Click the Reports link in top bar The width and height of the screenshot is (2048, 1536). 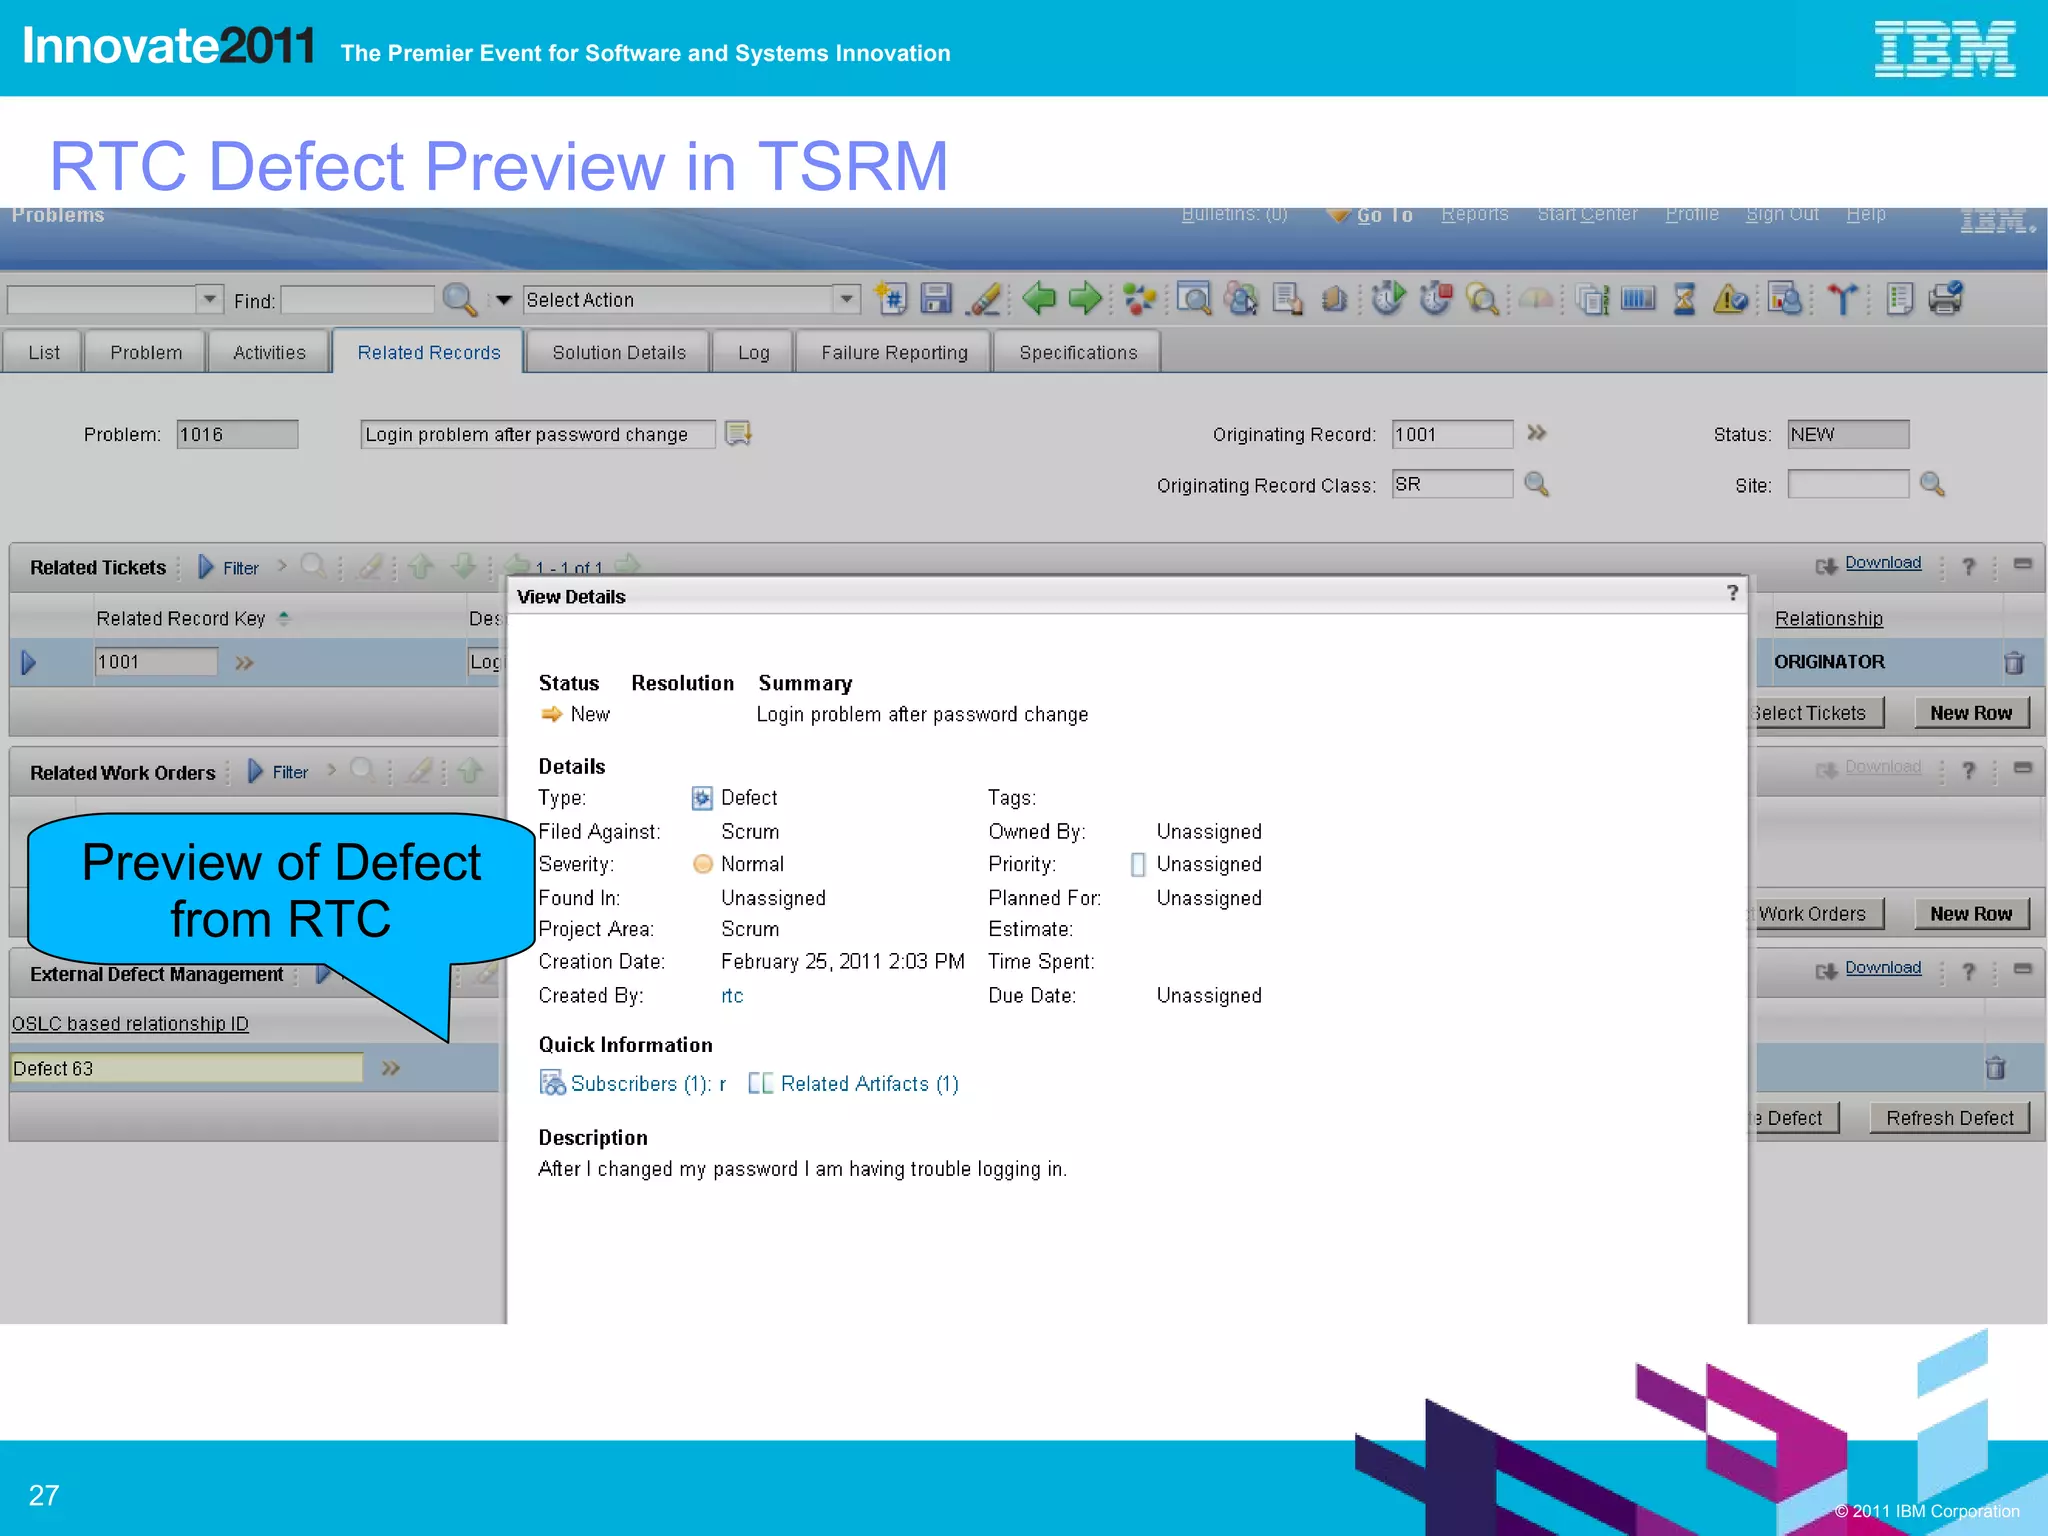(x=1474, y=214)
